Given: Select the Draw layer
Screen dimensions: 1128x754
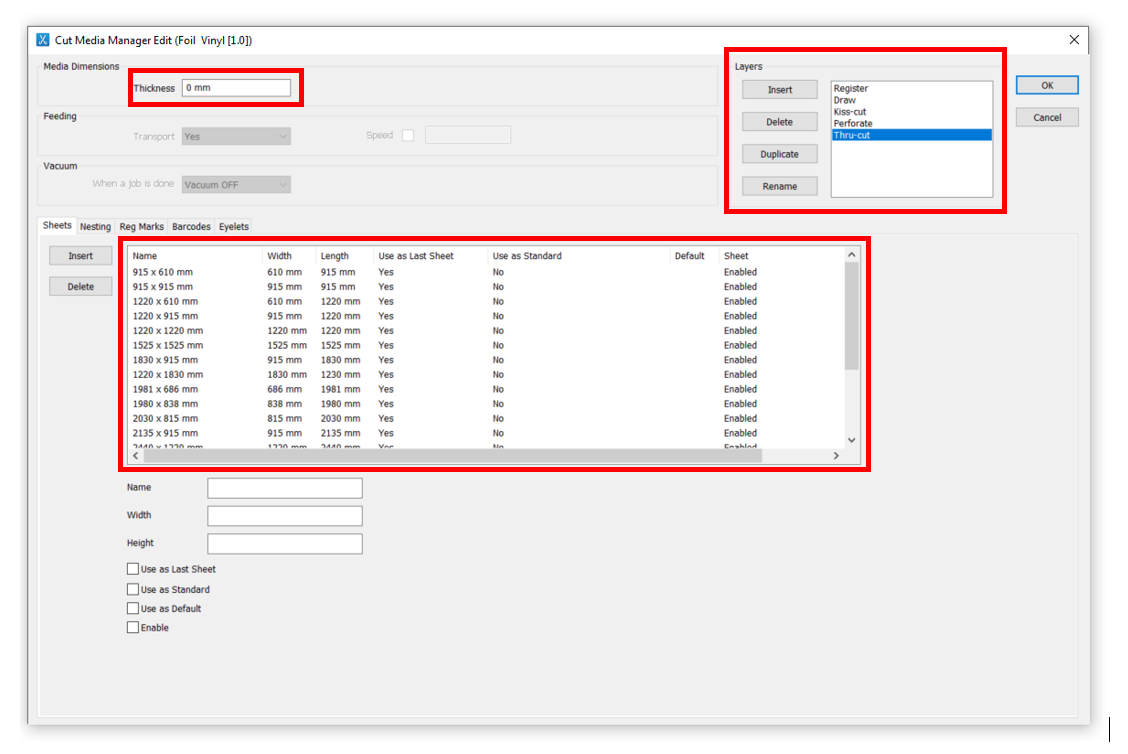Looking at the screenshot, I should (x=911, y=100).
